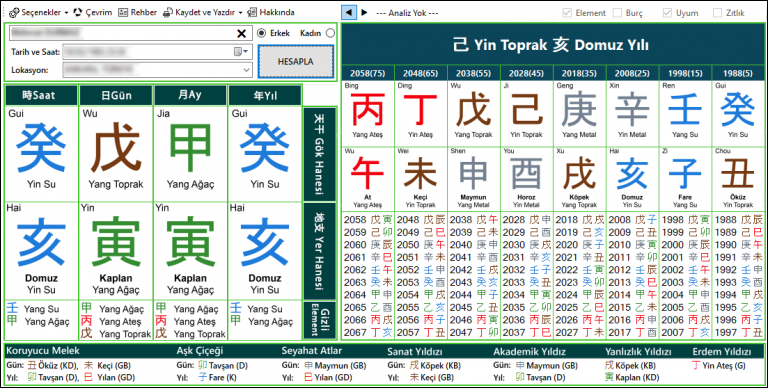This screenshot has width=768, height=388.
Task: Click the HESAPLA button
Action: tap(296, 62)
